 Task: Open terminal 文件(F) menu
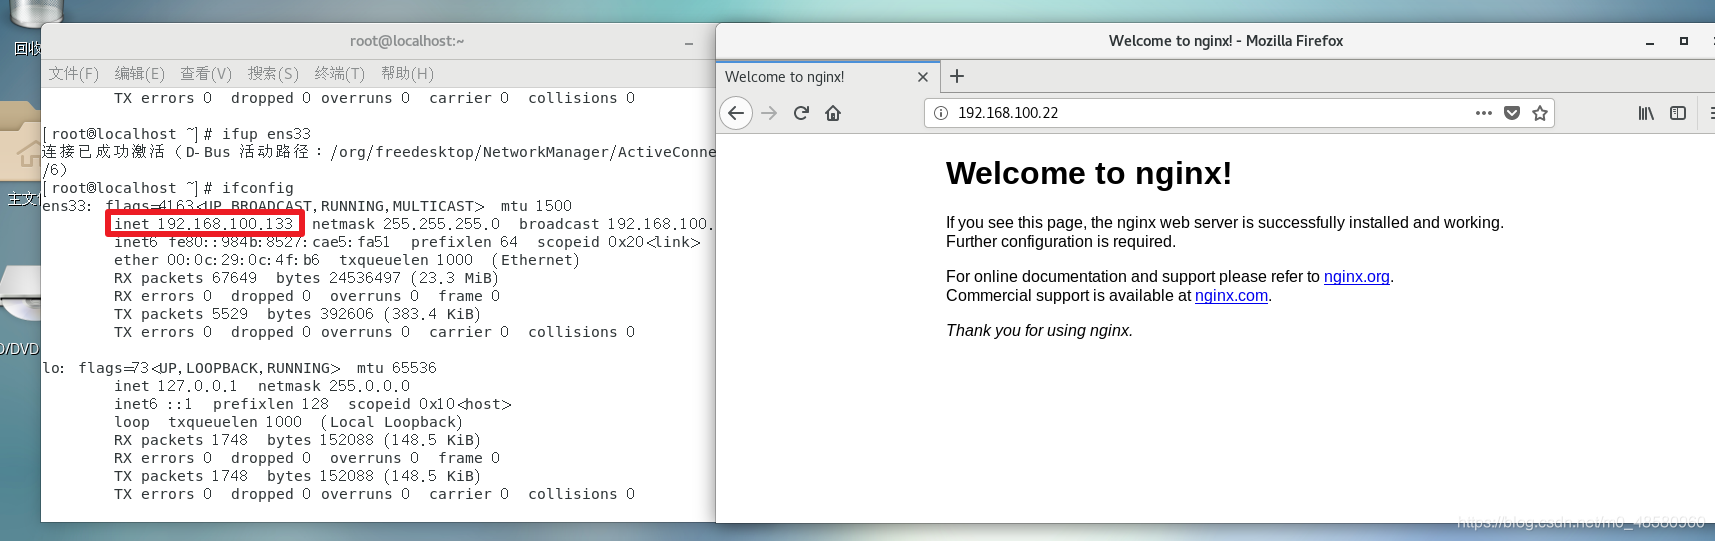click(74, 74)
